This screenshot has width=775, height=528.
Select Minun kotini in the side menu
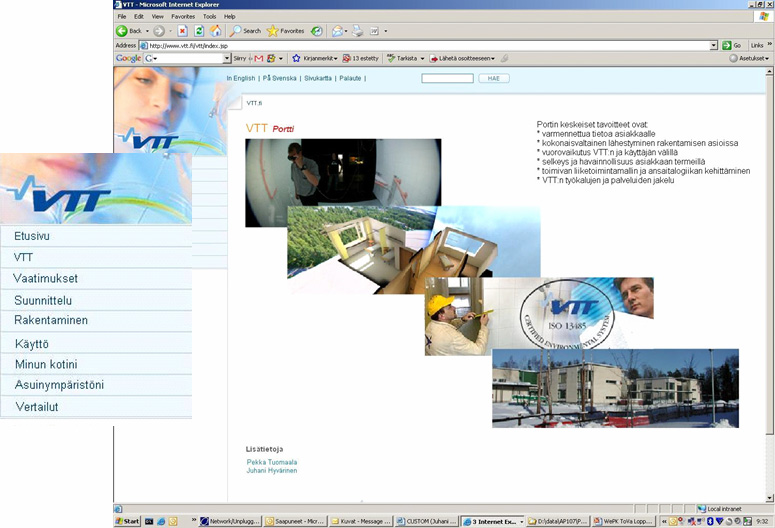tap(96, 364)
